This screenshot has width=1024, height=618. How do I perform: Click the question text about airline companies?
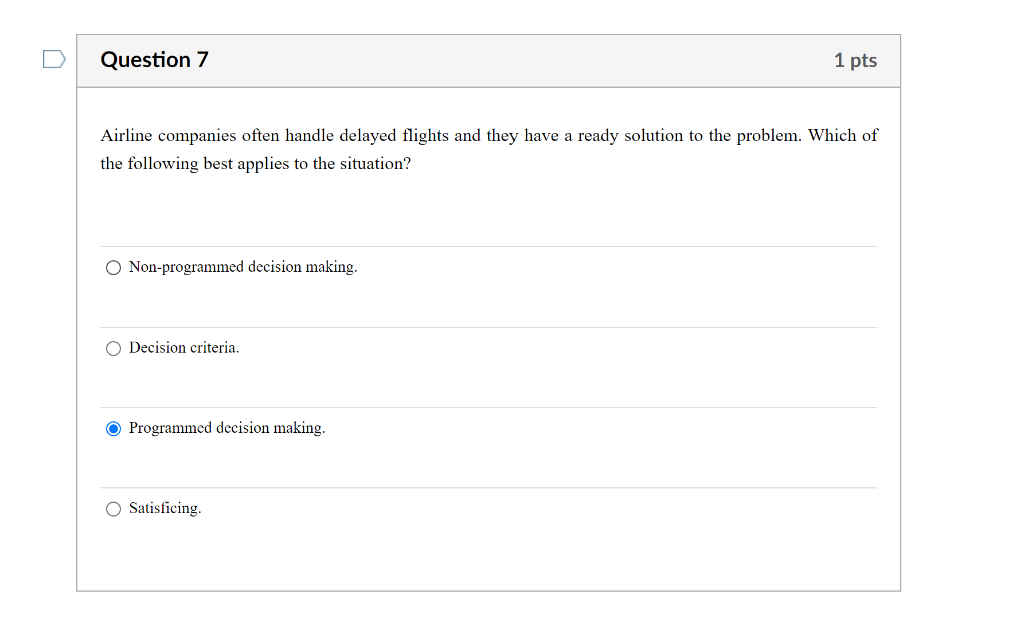coord(488,149)
